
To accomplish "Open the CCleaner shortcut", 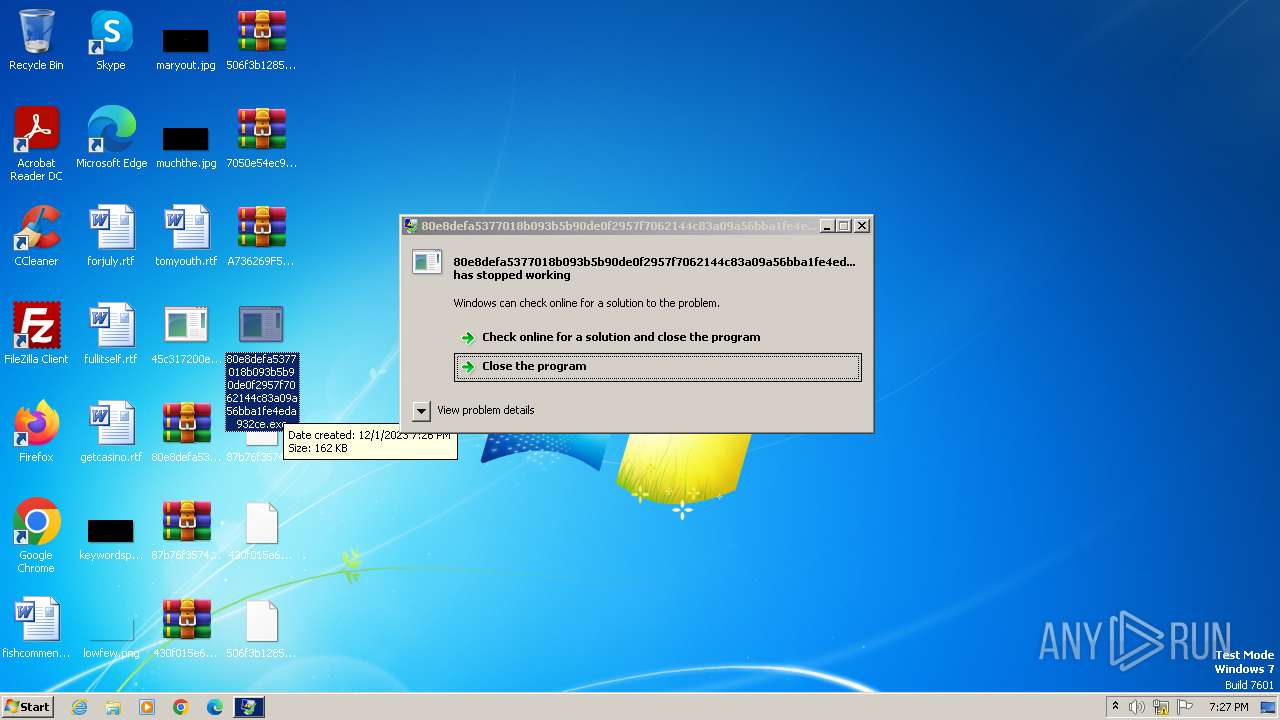I will (36, 236).
